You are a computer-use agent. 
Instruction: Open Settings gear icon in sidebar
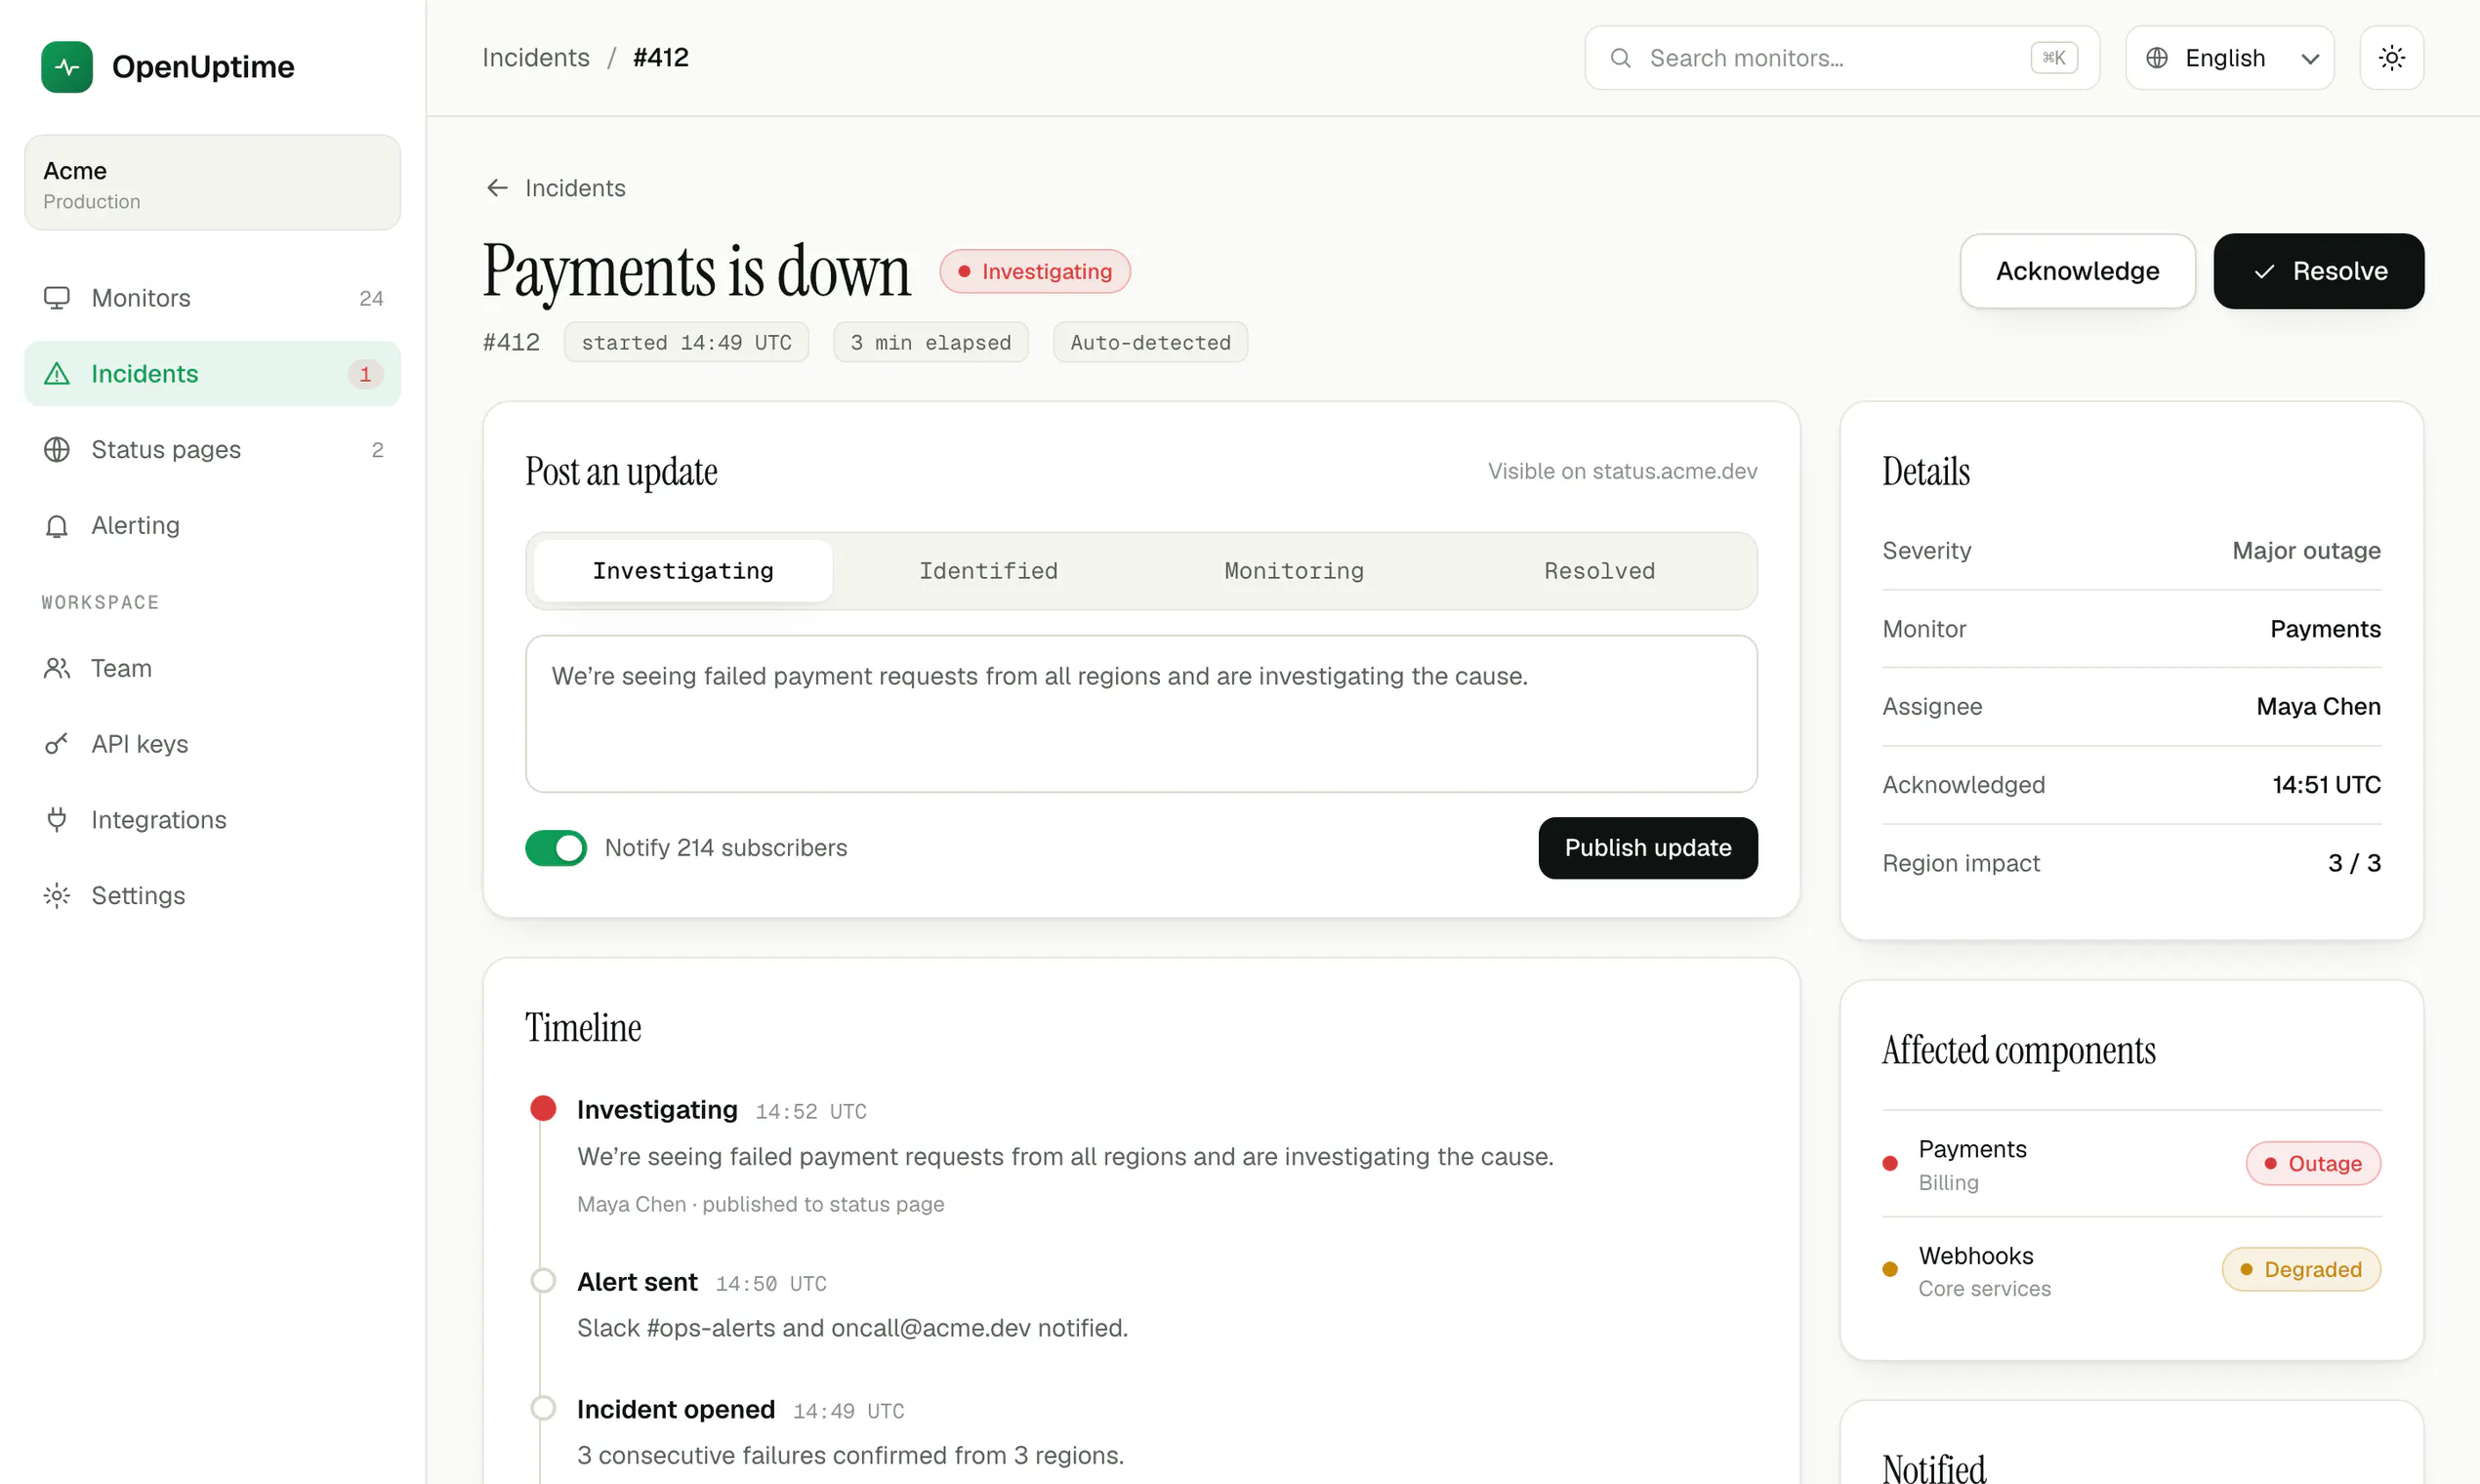(57, 895)
